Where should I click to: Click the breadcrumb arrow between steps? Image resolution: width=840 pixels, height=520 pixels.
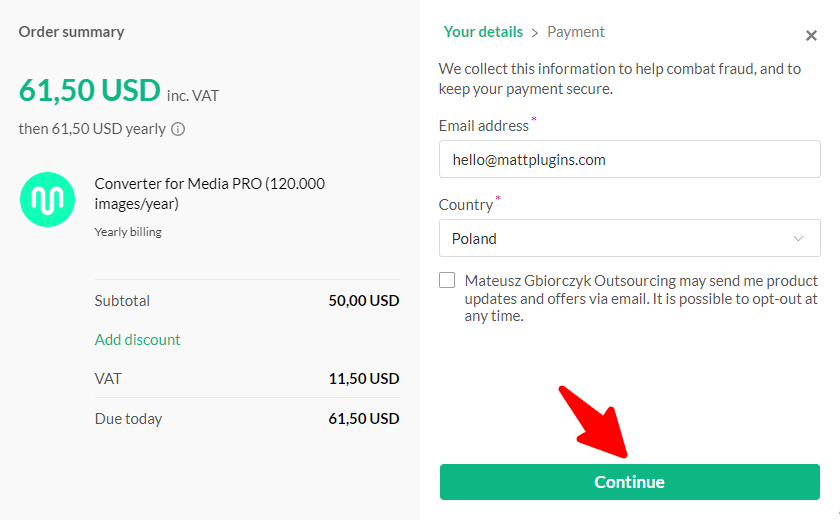click(x=535, y=33)
